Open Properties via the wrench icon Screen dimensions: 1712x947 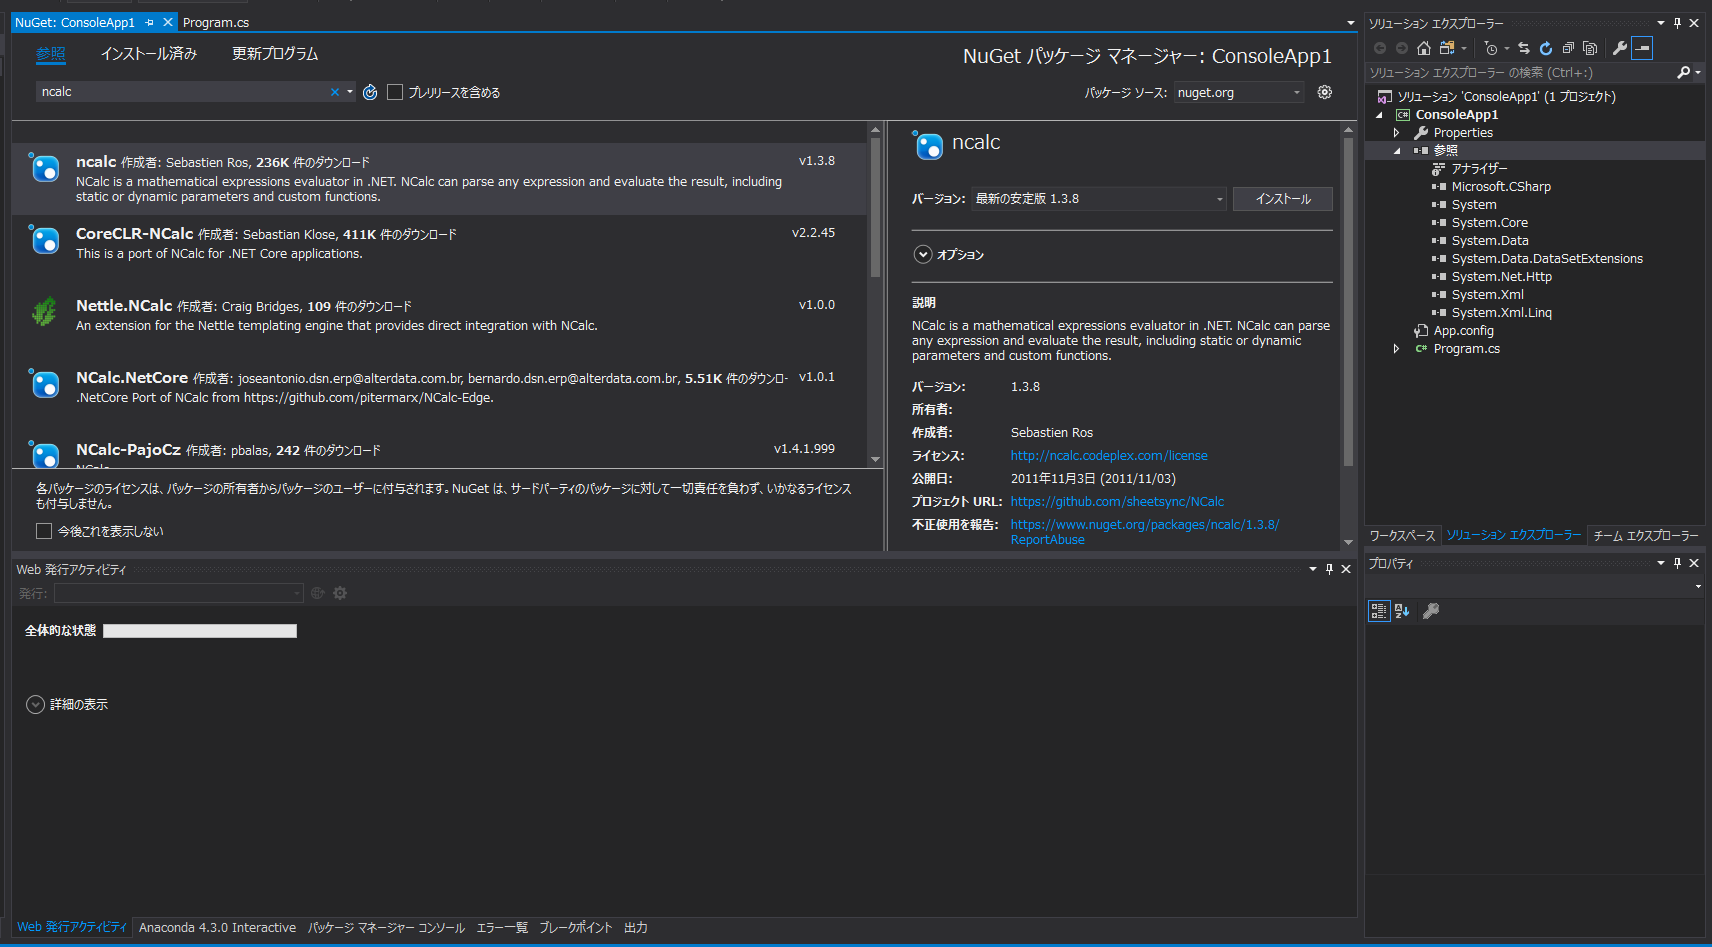click(x=1620, y=47)
